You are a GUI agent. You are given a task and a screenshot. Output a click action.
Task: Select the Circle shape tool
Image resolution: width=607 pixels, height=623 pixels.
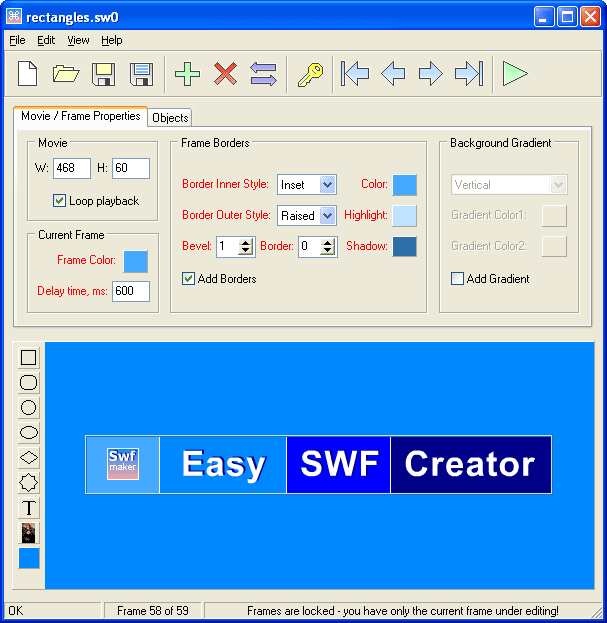pos(29,407)
